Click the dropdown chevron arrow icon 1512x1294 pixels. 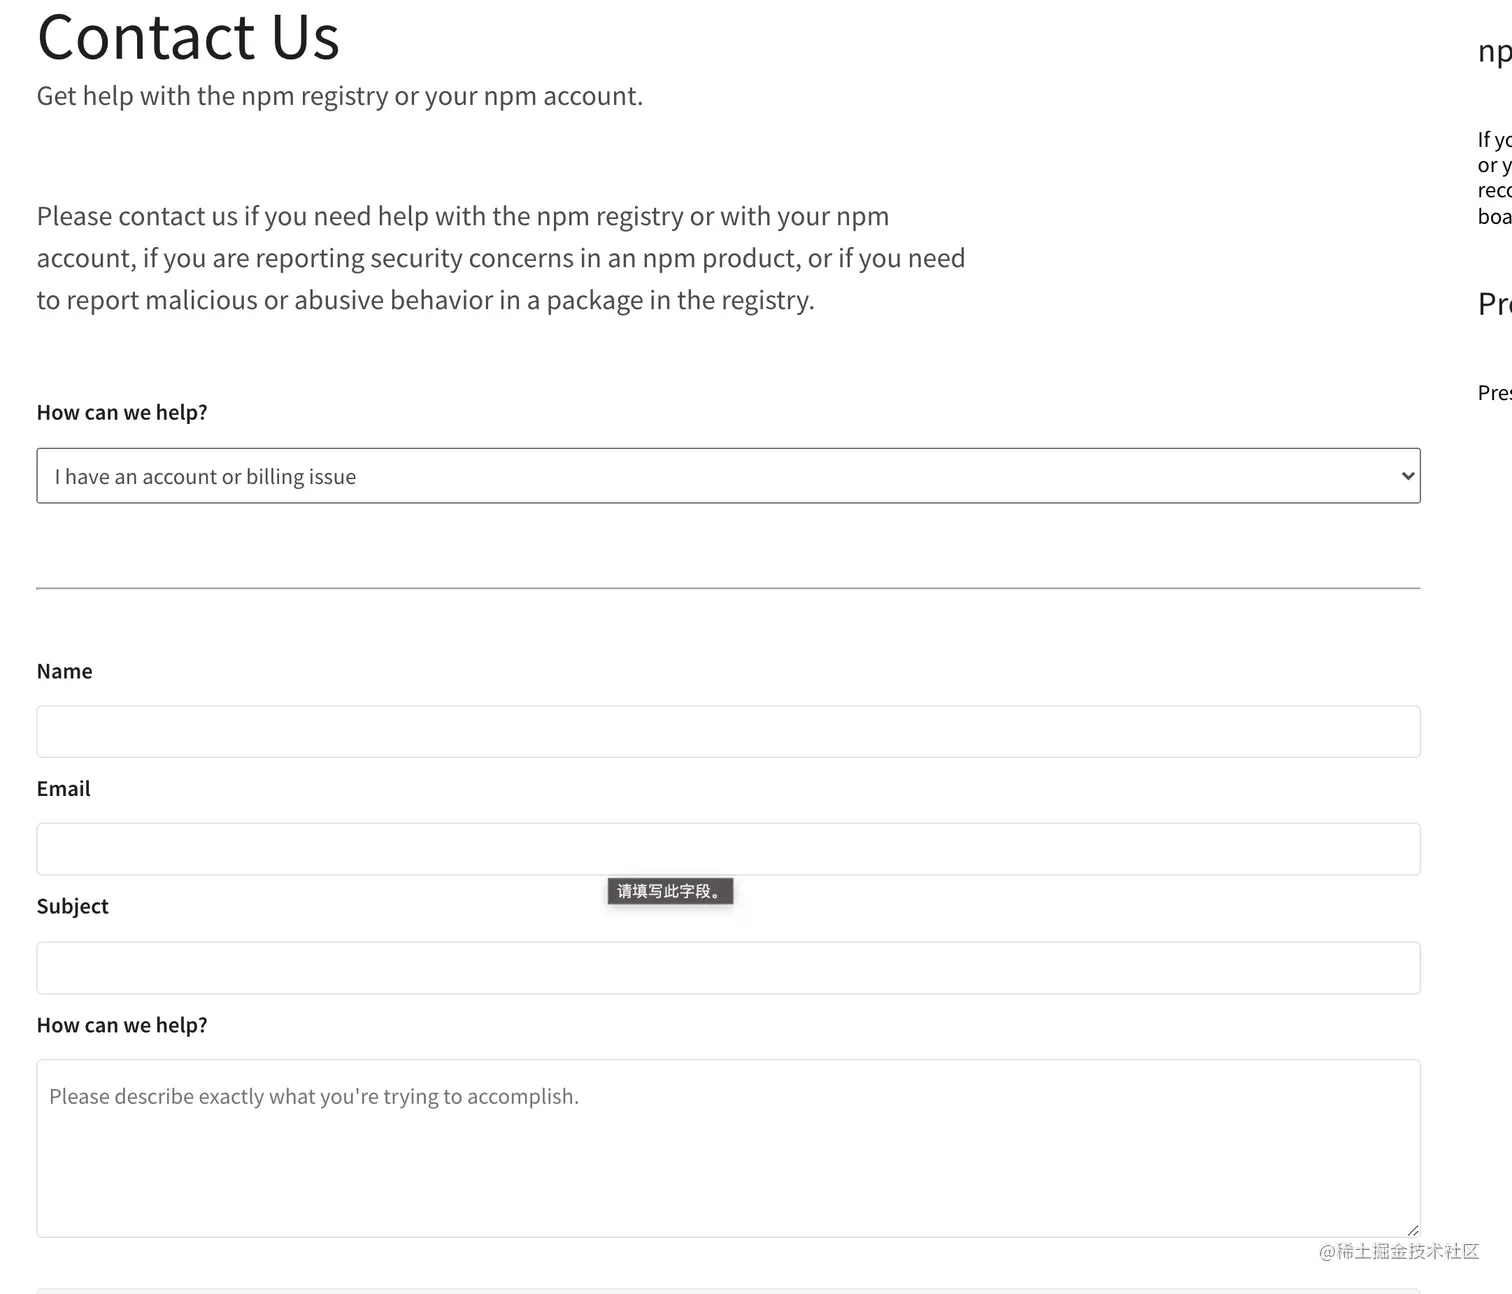1407,476
